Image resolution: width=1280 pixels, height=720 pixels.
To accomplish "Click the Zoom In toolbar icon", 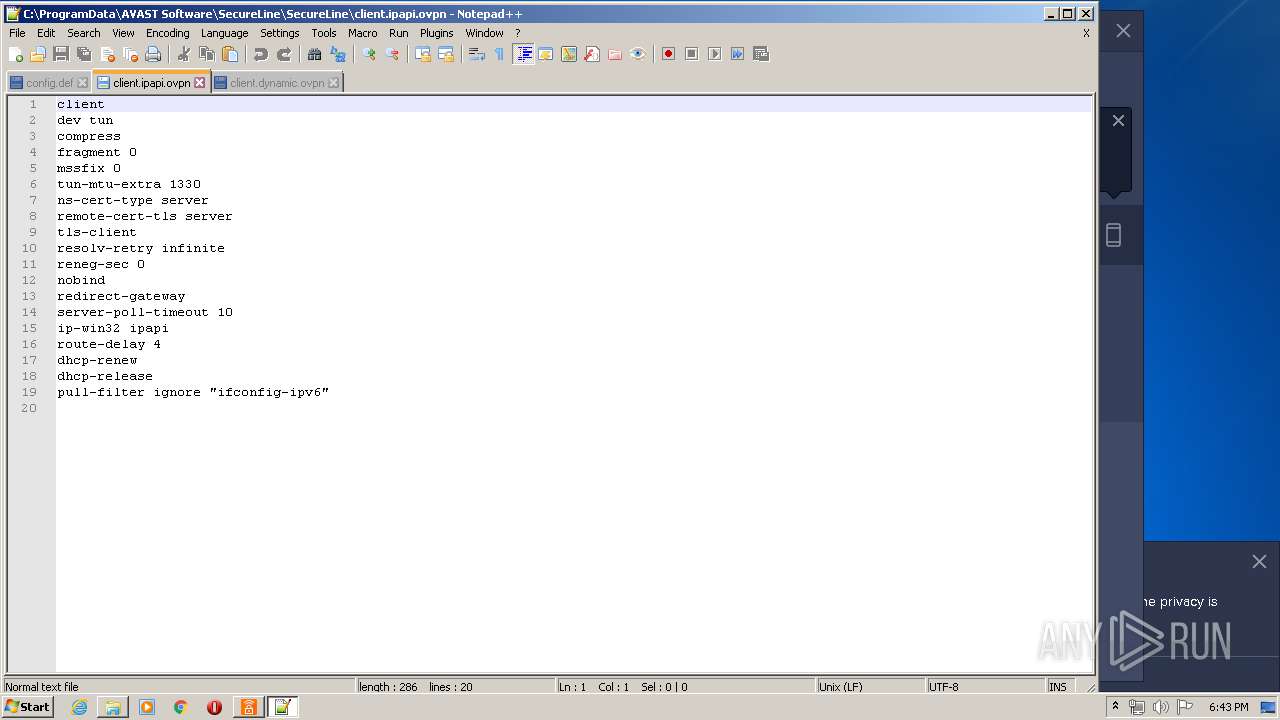I will click(369, 54).
